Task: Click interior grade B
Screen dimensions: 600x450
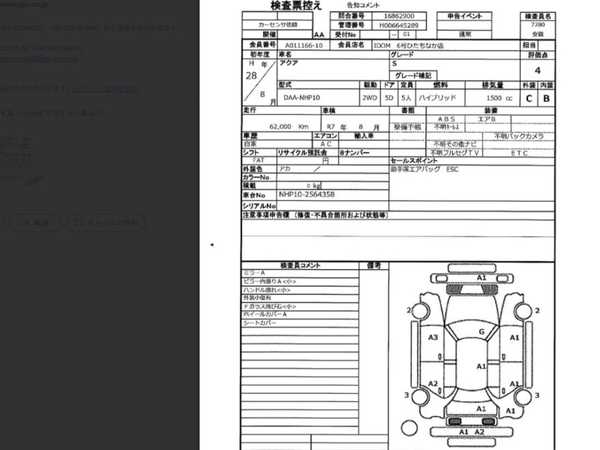Action: click(x=546, y=98)
